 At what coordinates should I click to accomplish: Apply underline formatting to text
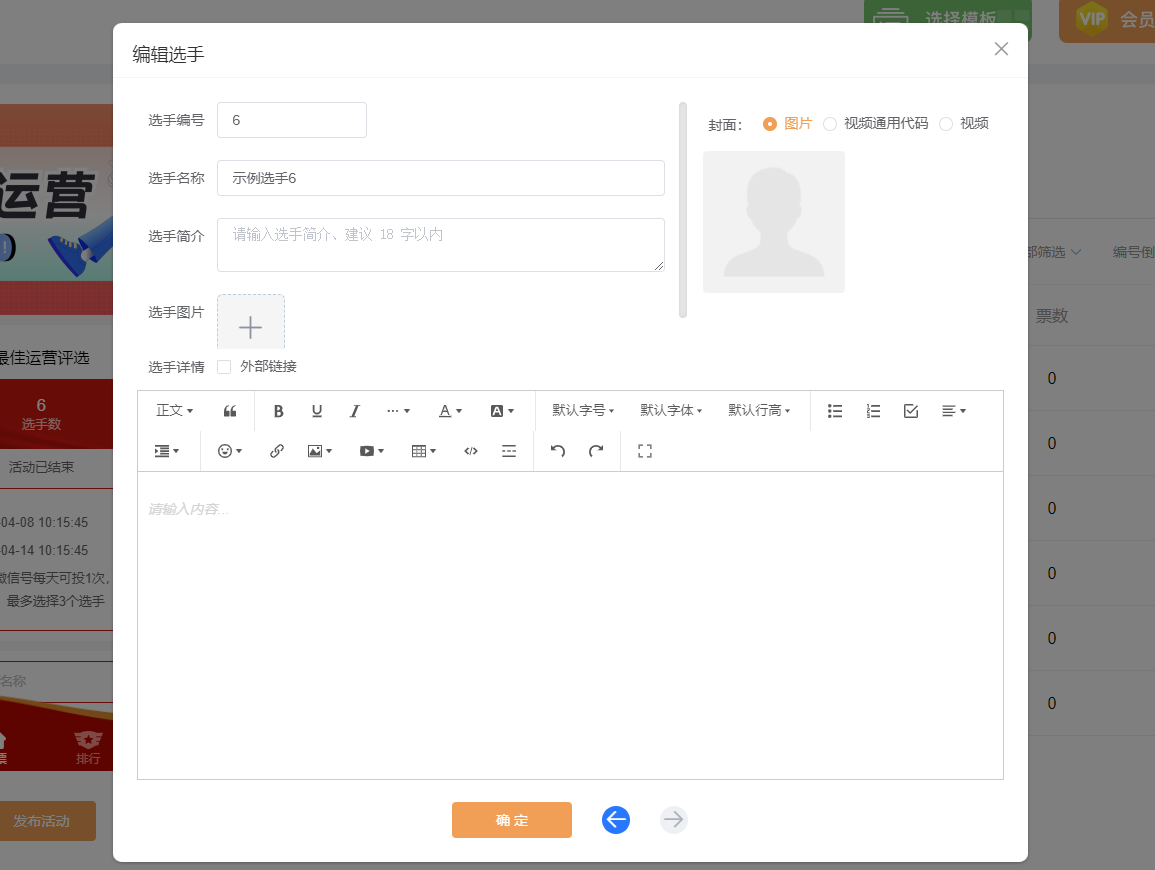(x=317, y=411)
